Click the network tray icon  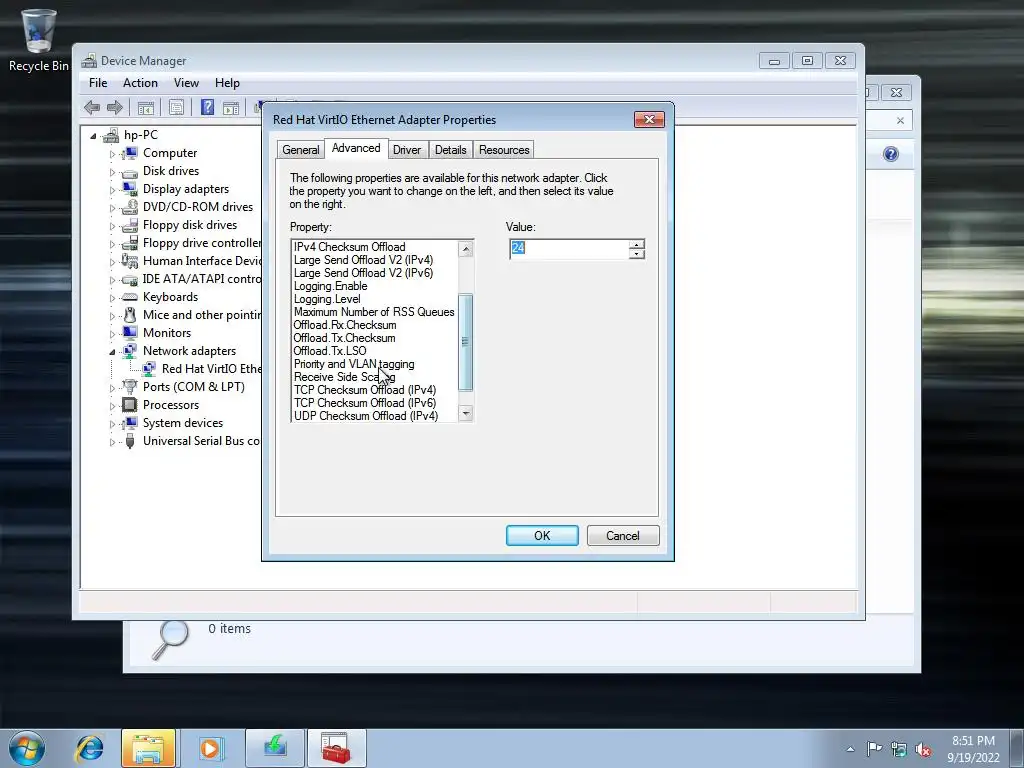click(x=899, y=749)
